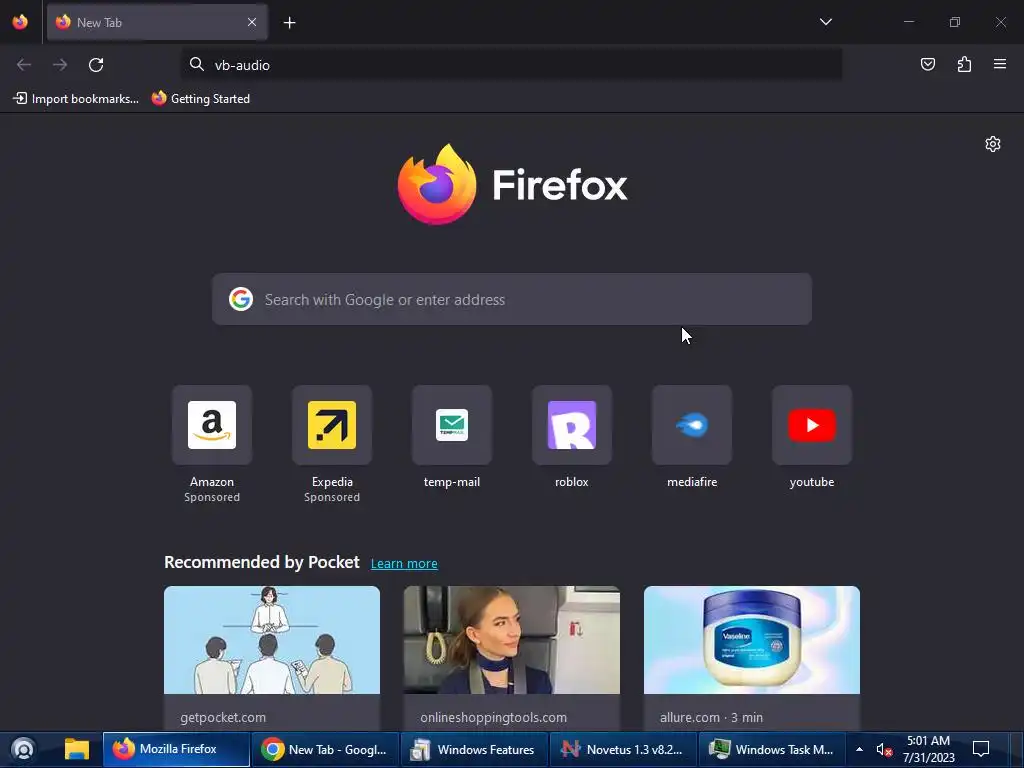1024x768 pixels.
Task: Click the search magnifier icon in address bar
Action: [197, 64]
